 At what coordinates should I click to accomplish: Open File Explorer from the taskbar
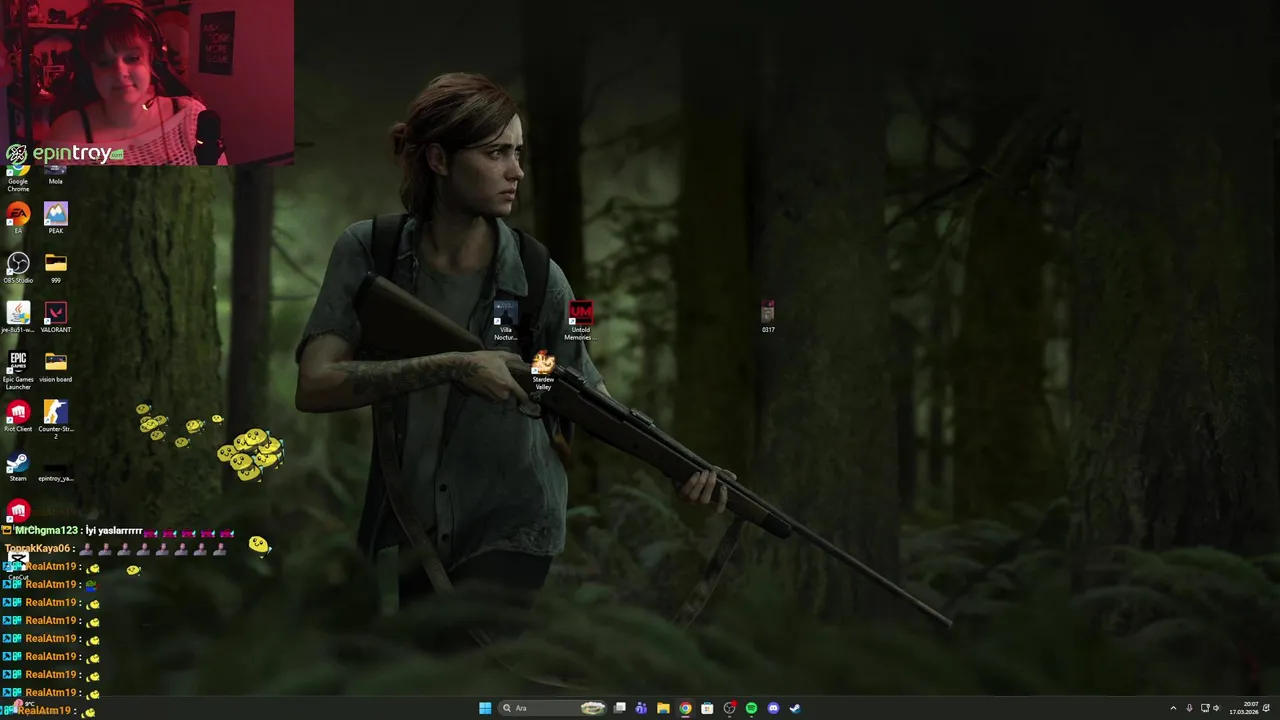click(x=663, y=708)
